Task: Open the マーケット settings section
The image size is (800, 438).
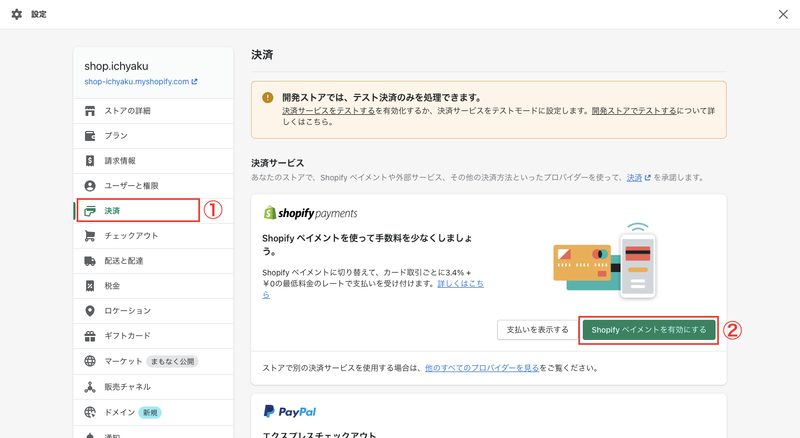Action: click(x=153, y=361)
